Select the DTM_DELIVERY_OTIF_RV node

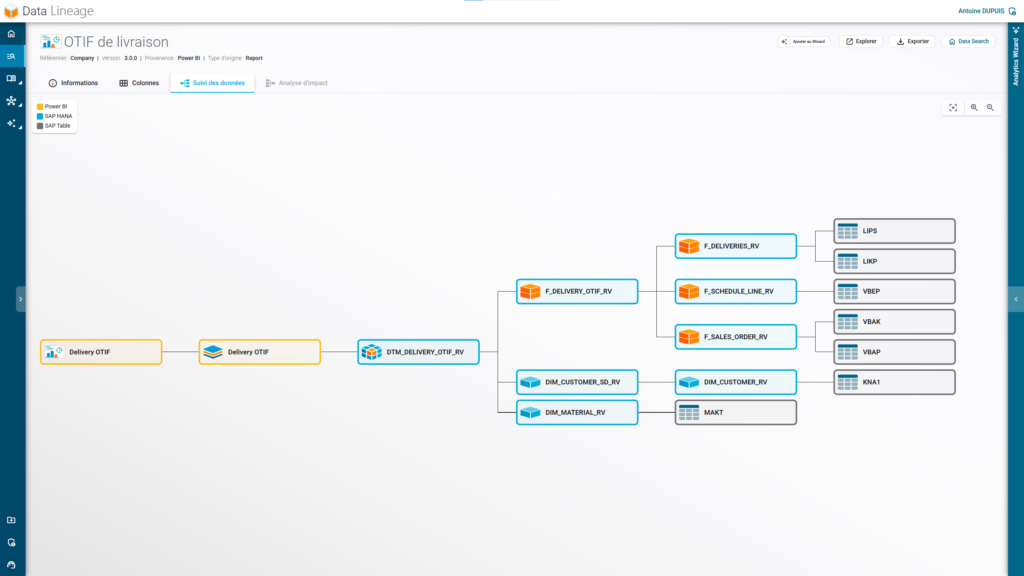point(418,352)
